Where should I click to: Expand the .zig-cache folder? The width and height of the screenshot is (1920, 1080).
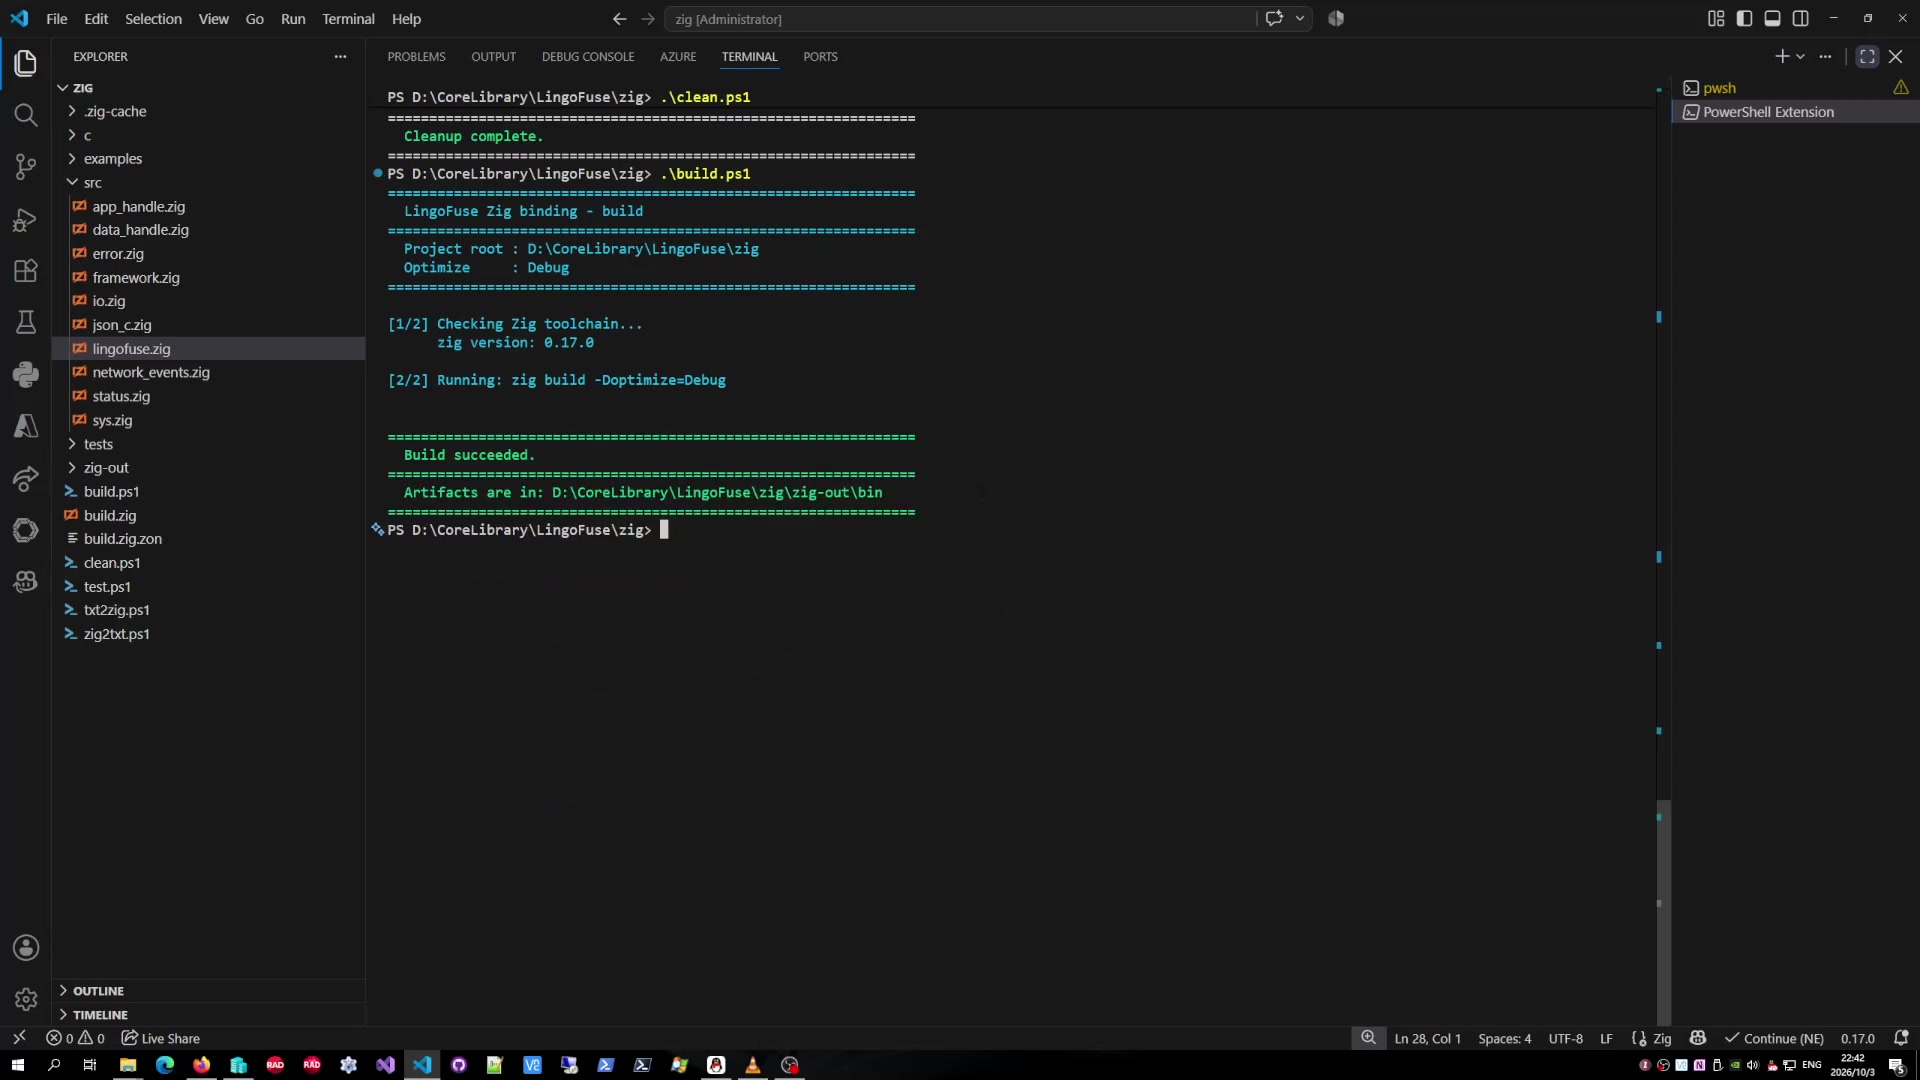208,111
